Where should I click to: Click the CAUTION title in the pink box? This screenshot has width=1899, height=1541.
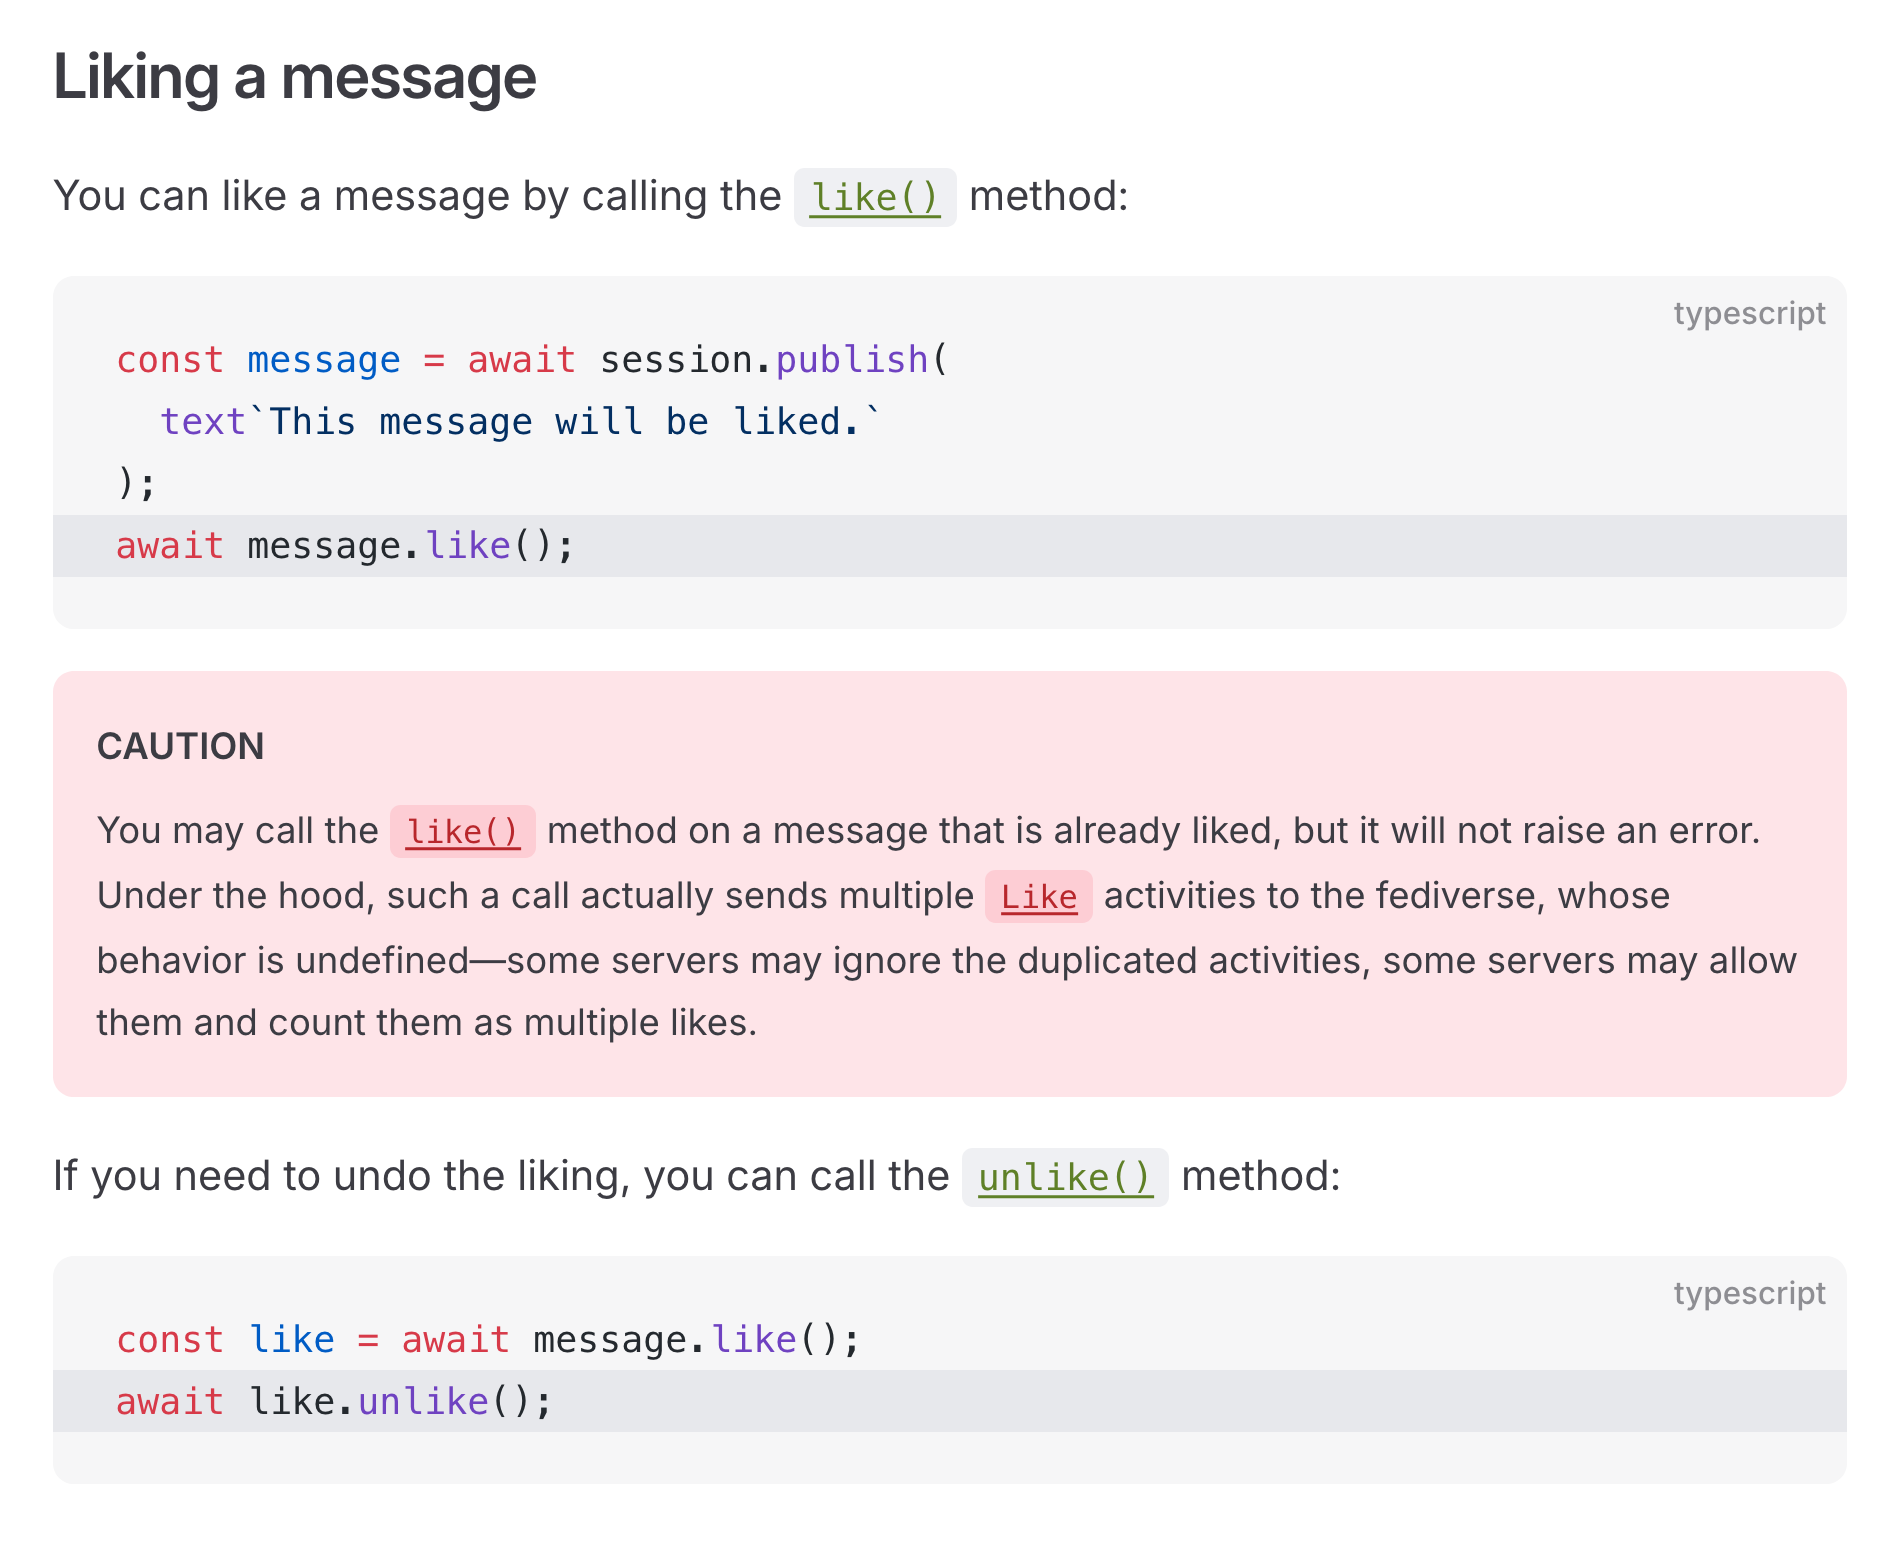[x=181, y=746]
